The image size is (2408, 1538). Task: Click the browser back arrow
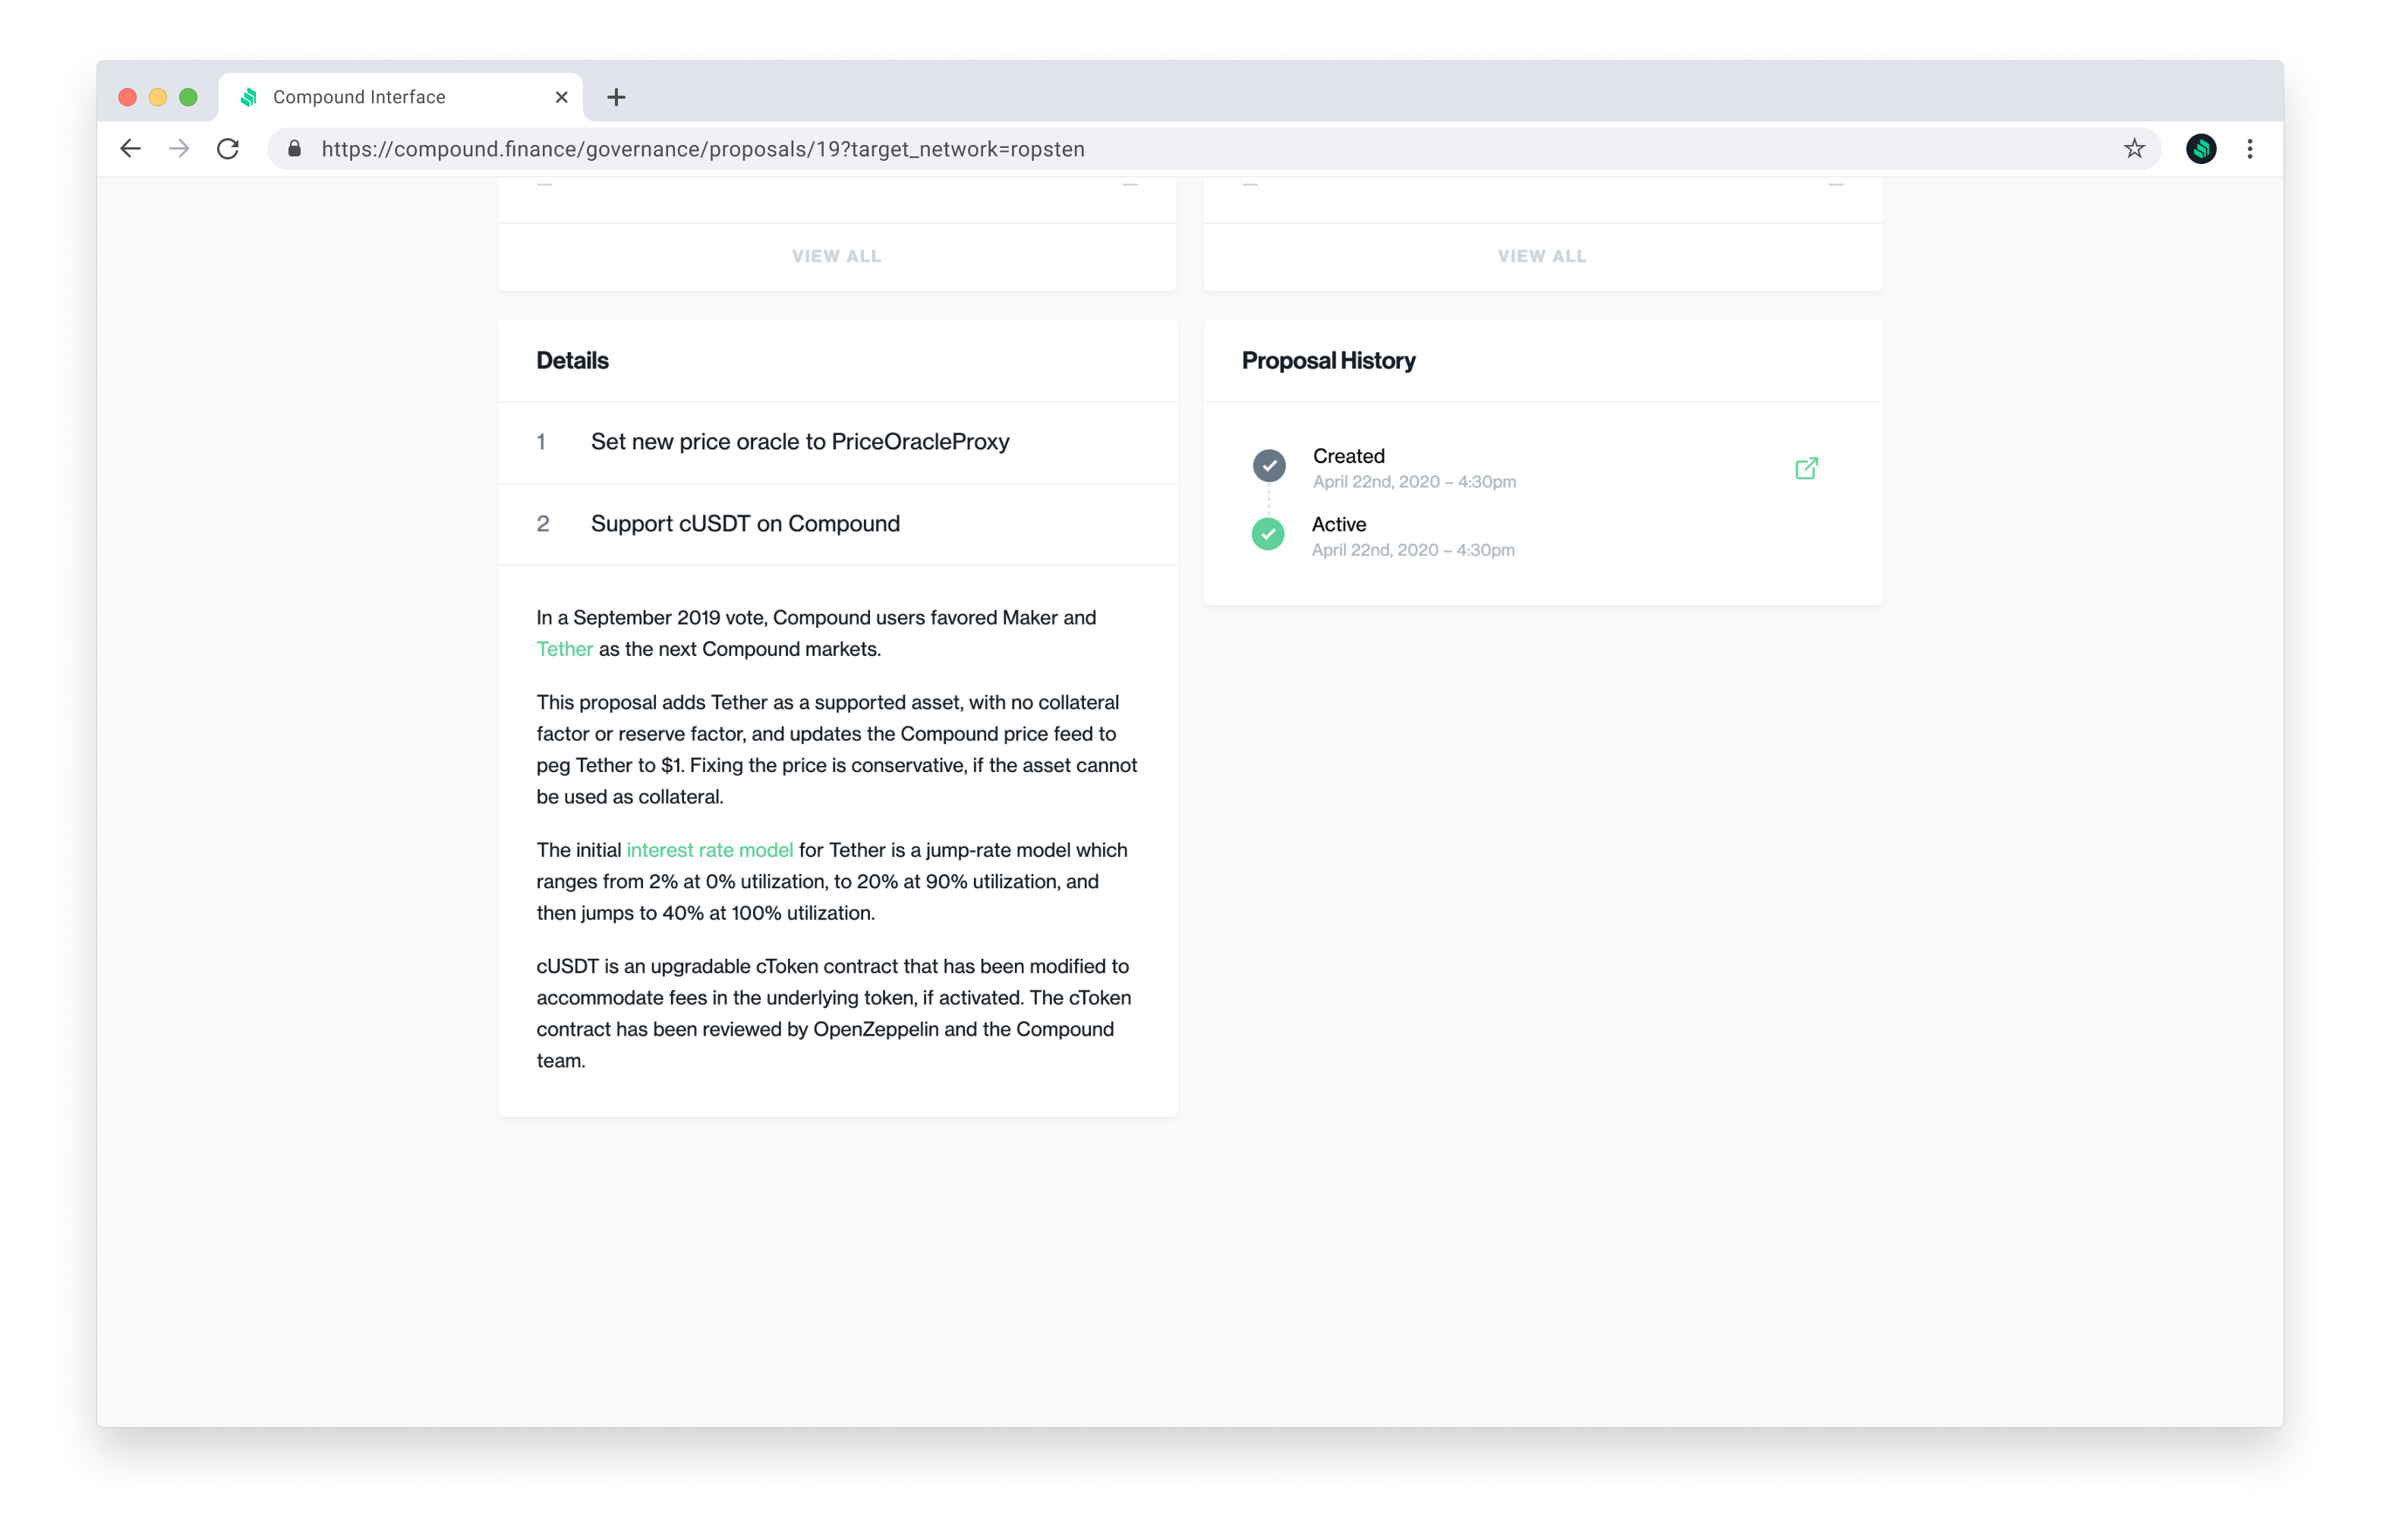[x=130, y=149]
